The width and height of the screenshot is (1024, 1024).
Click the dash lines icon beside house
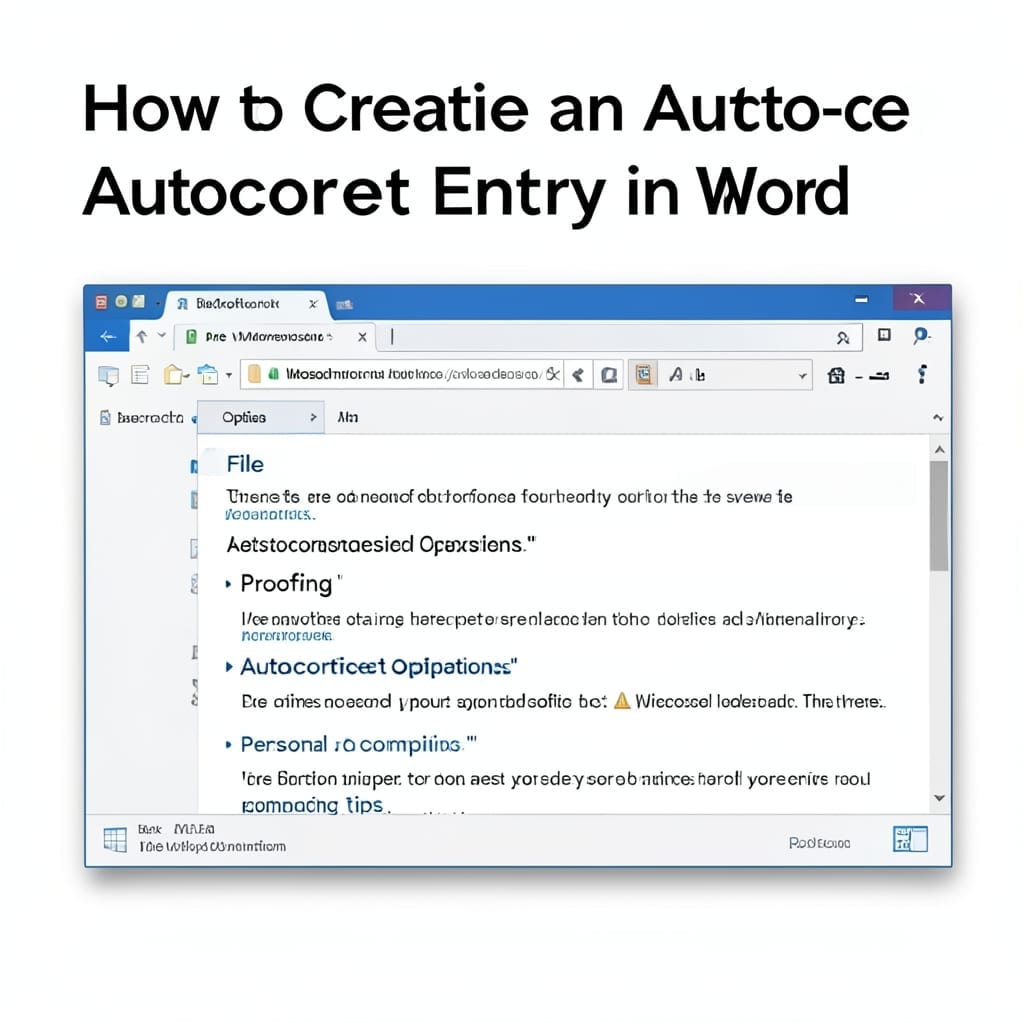pos(874,376)
